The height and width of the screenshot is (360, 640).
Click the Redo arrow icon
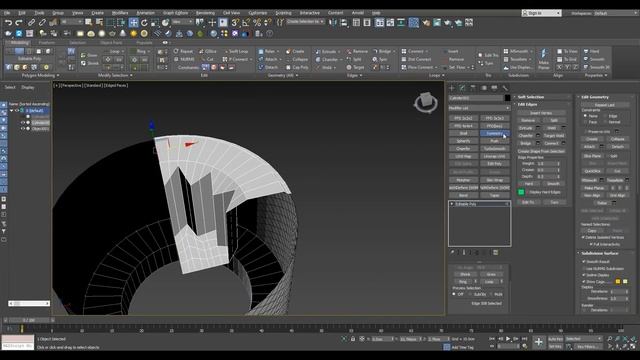[18, 22]
